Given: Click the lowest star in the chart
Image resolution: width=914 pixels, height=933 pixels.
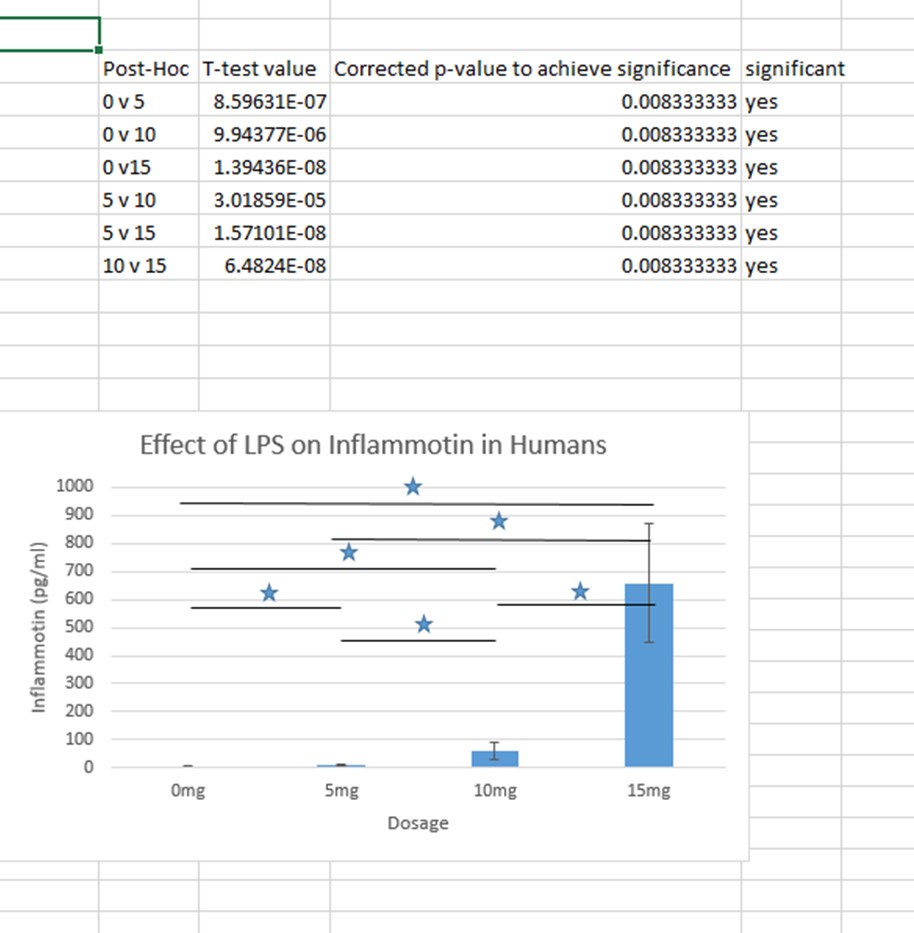Looking at the screenshot, I should 424,625.
